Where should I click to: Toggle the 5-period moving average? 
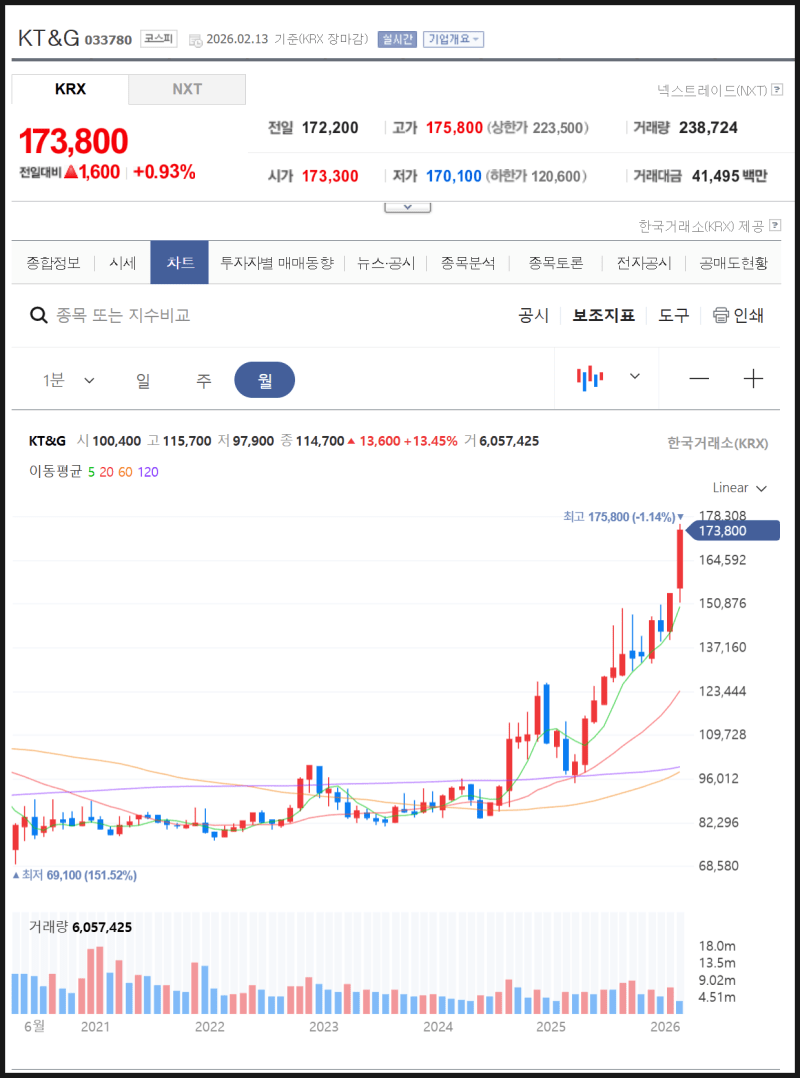tap(91, 472)
